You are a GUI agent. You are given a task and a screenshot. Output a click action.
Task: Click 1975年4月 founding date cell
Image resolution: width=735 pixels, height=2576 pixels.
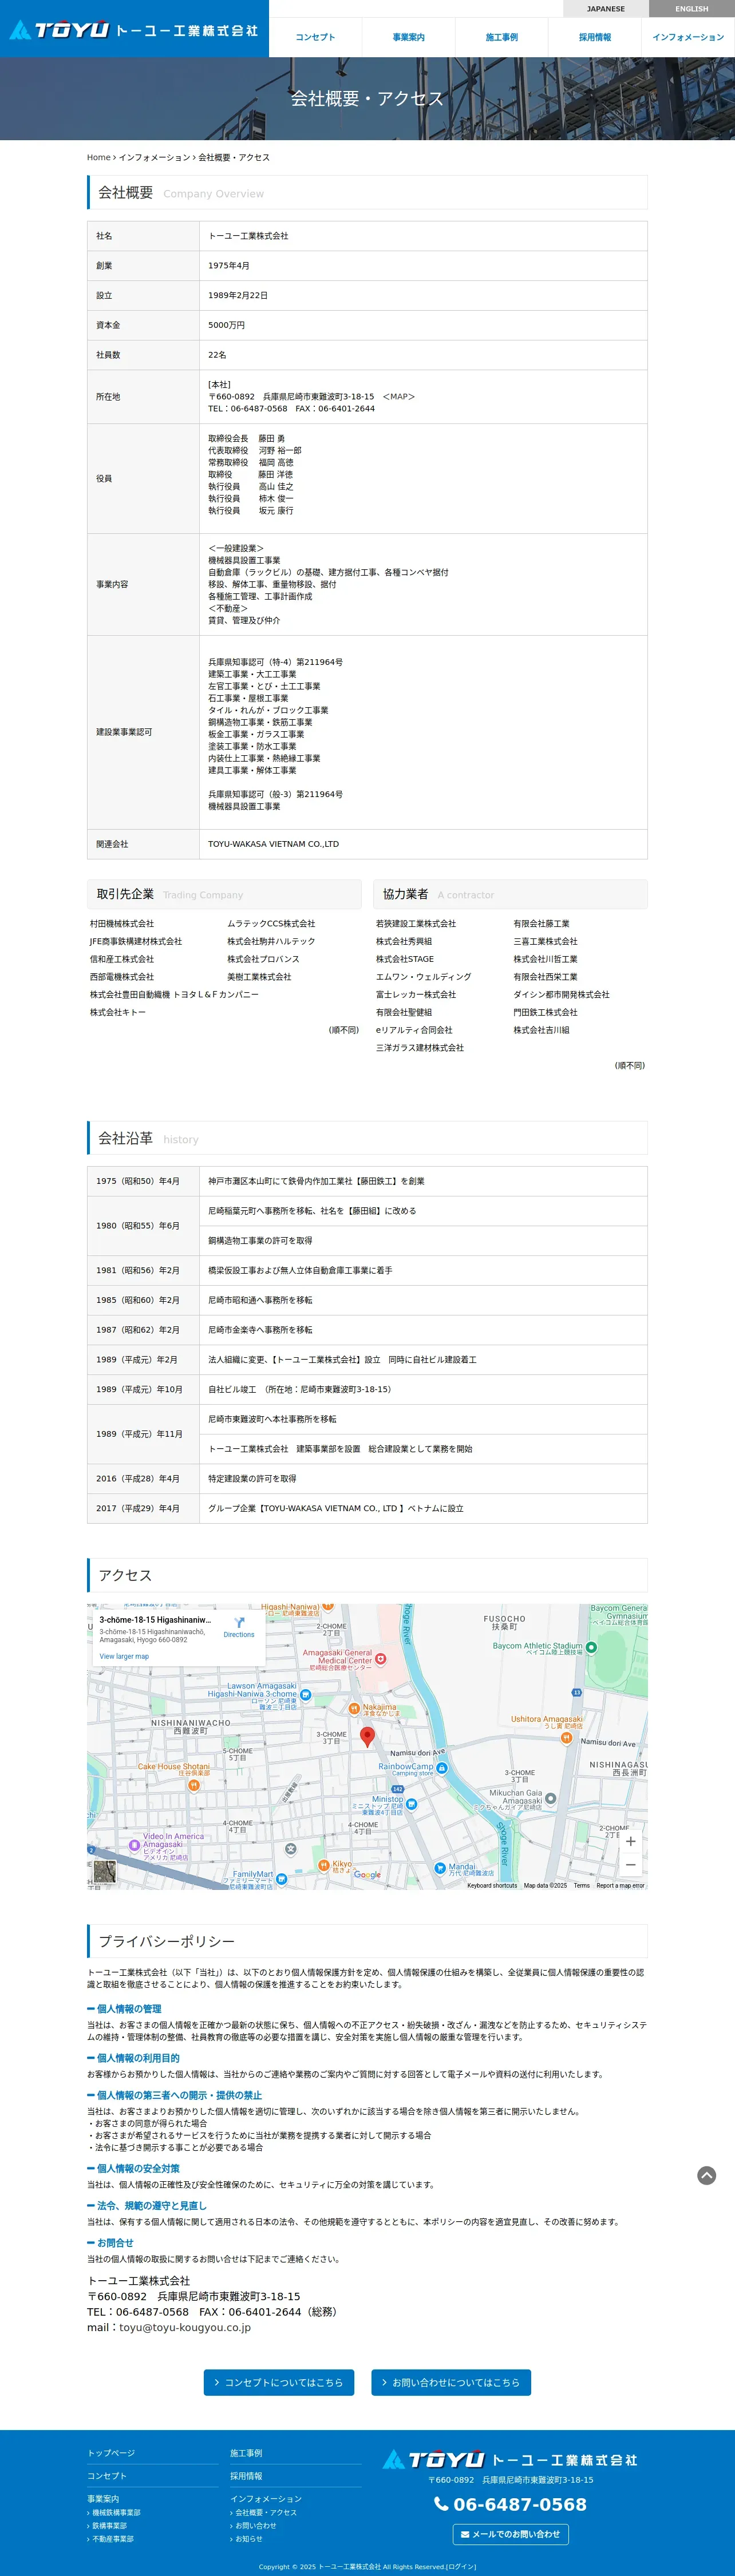point(423,266)
